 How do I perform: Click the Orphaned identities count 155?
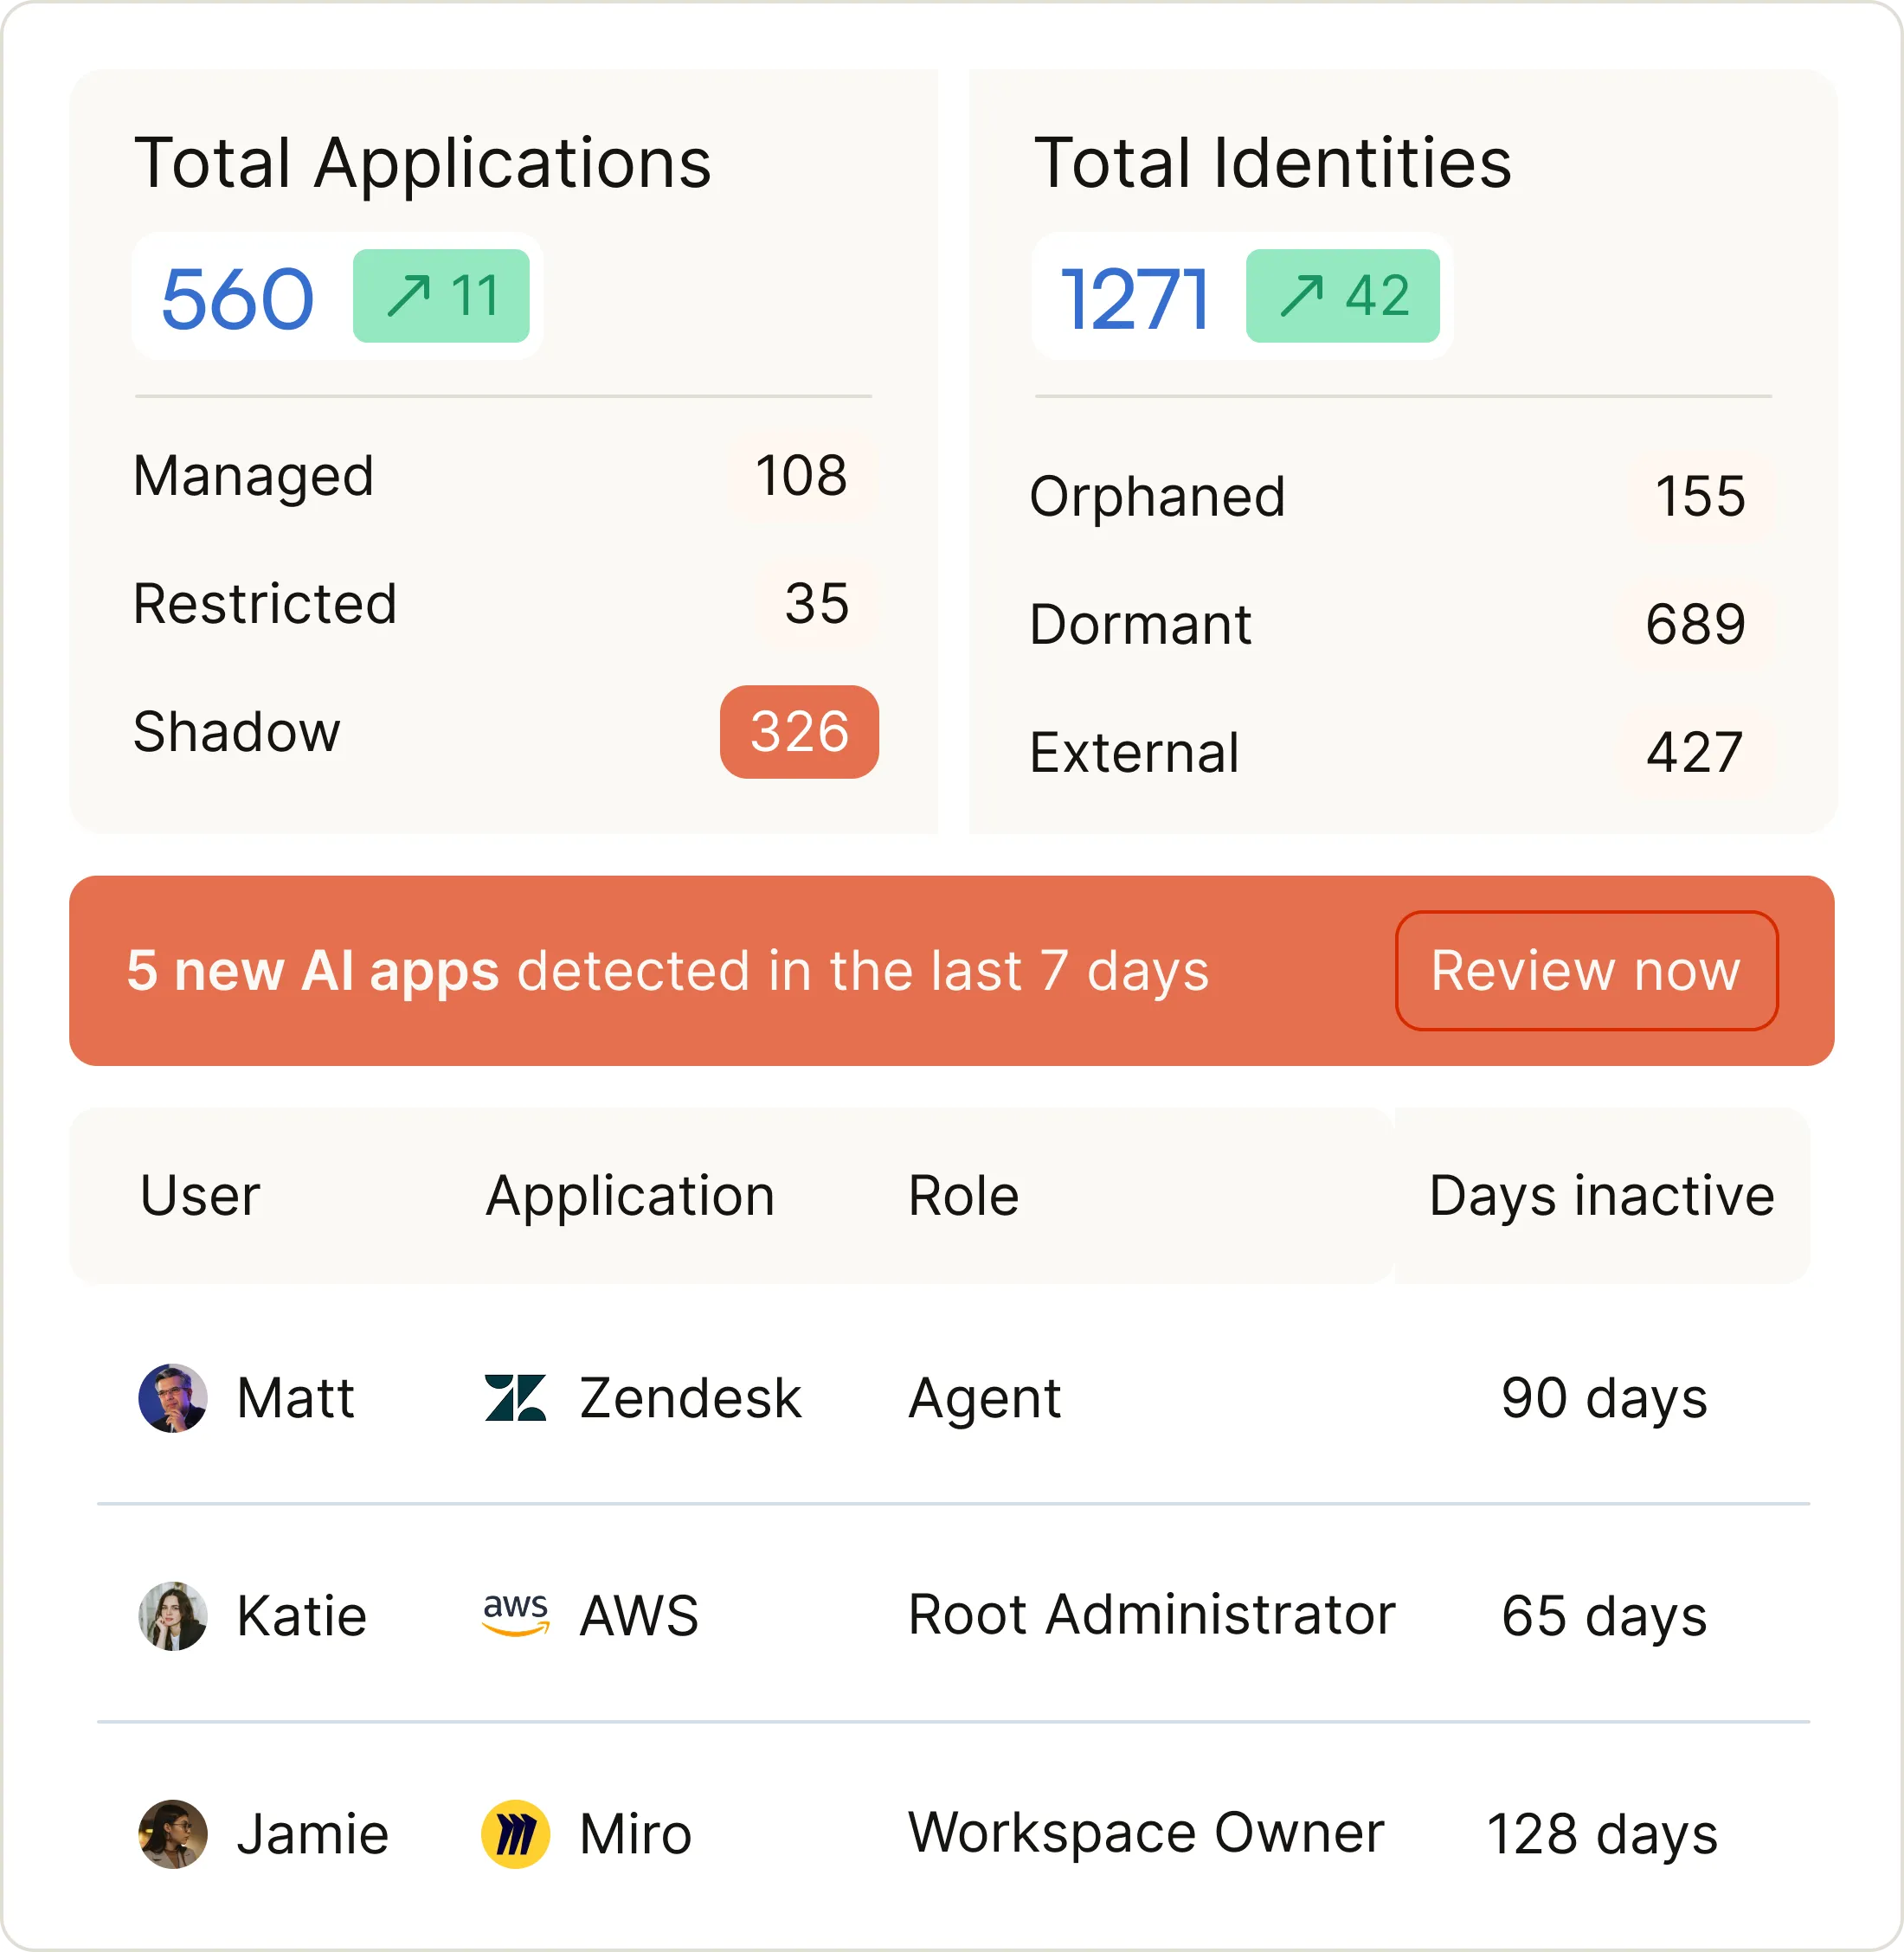click(x=1700, y=496)
